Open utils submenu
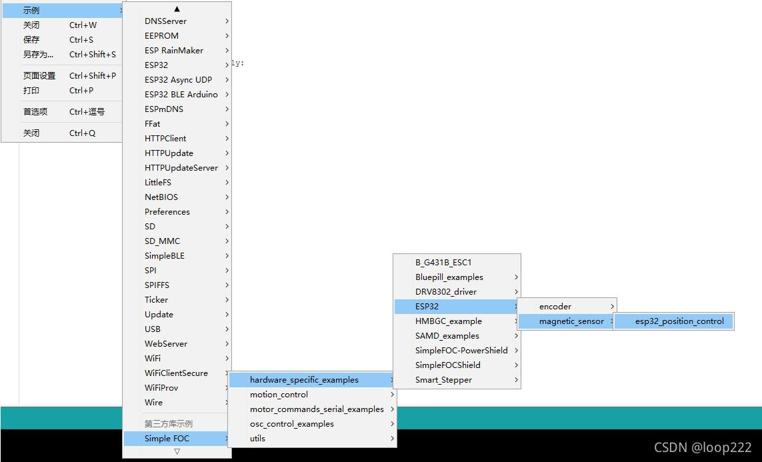Screen dimensions: 762x462 (x=312, y=438)
